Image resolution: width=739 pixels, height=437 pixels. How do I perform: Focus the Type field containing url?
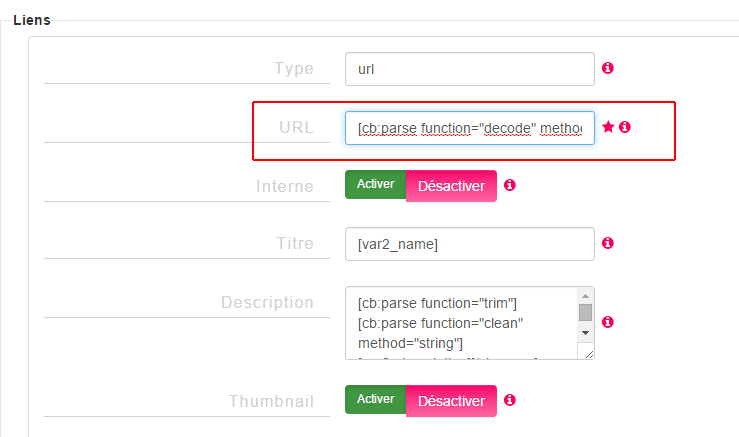click(469, 69)
